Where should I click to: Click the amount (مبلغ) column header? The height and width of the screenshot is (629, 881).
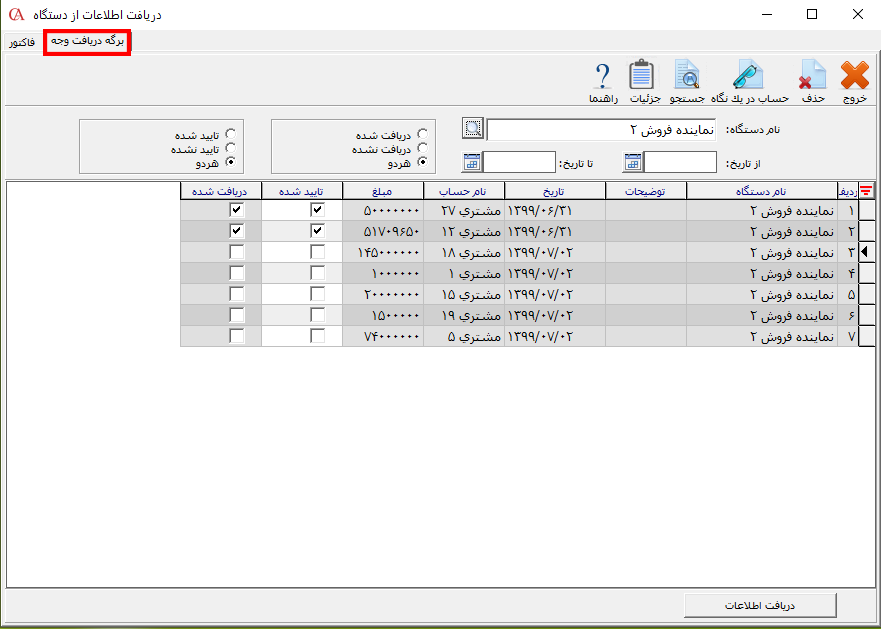click(382, 190)
